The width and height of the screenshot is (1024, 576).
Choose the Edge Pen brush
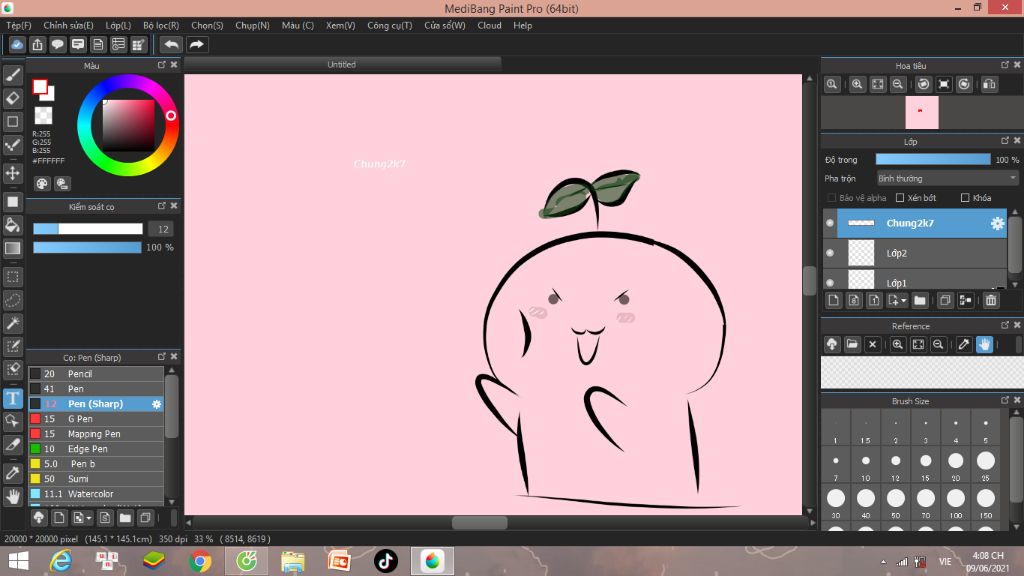tap(95, 449)
